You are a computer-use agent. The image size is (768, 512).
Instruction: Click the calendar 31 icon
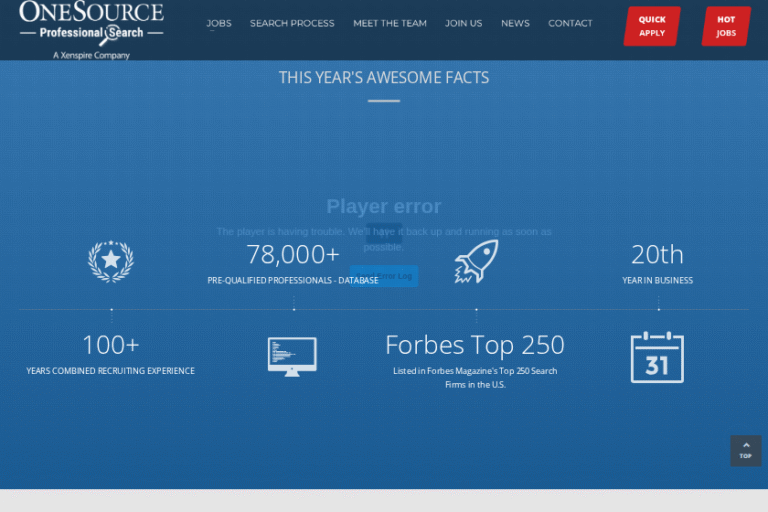pos(657,357)
